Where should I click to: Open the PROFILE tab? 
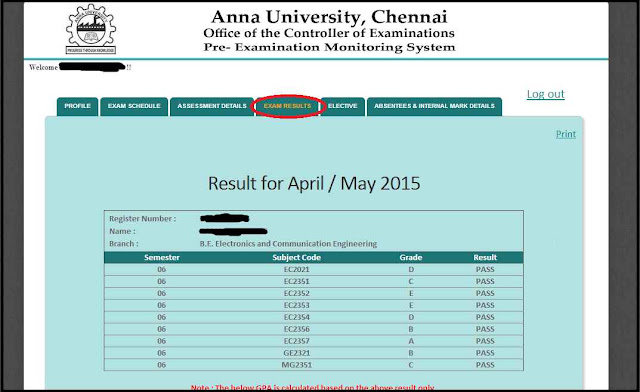78,107
